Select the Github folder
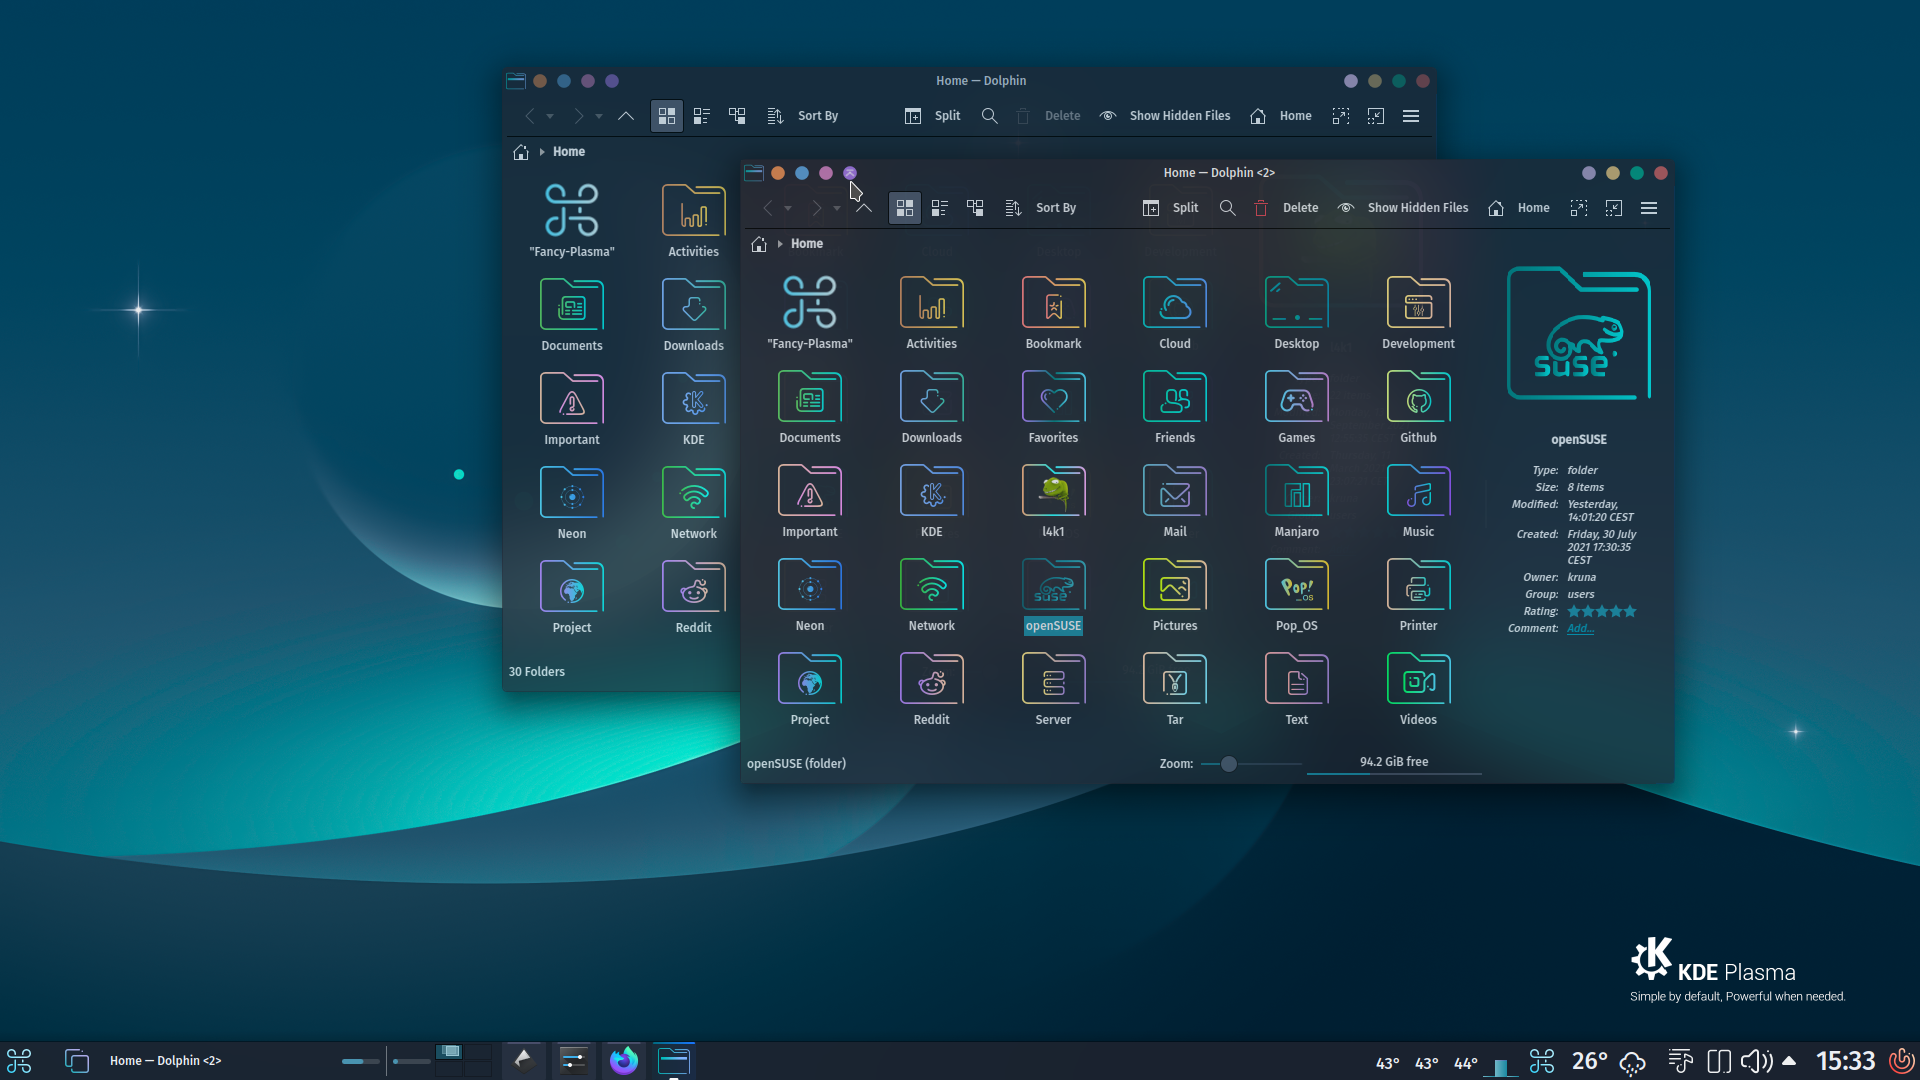The height and width of the screenshot is (1080, 1920). coord(1418,407)
